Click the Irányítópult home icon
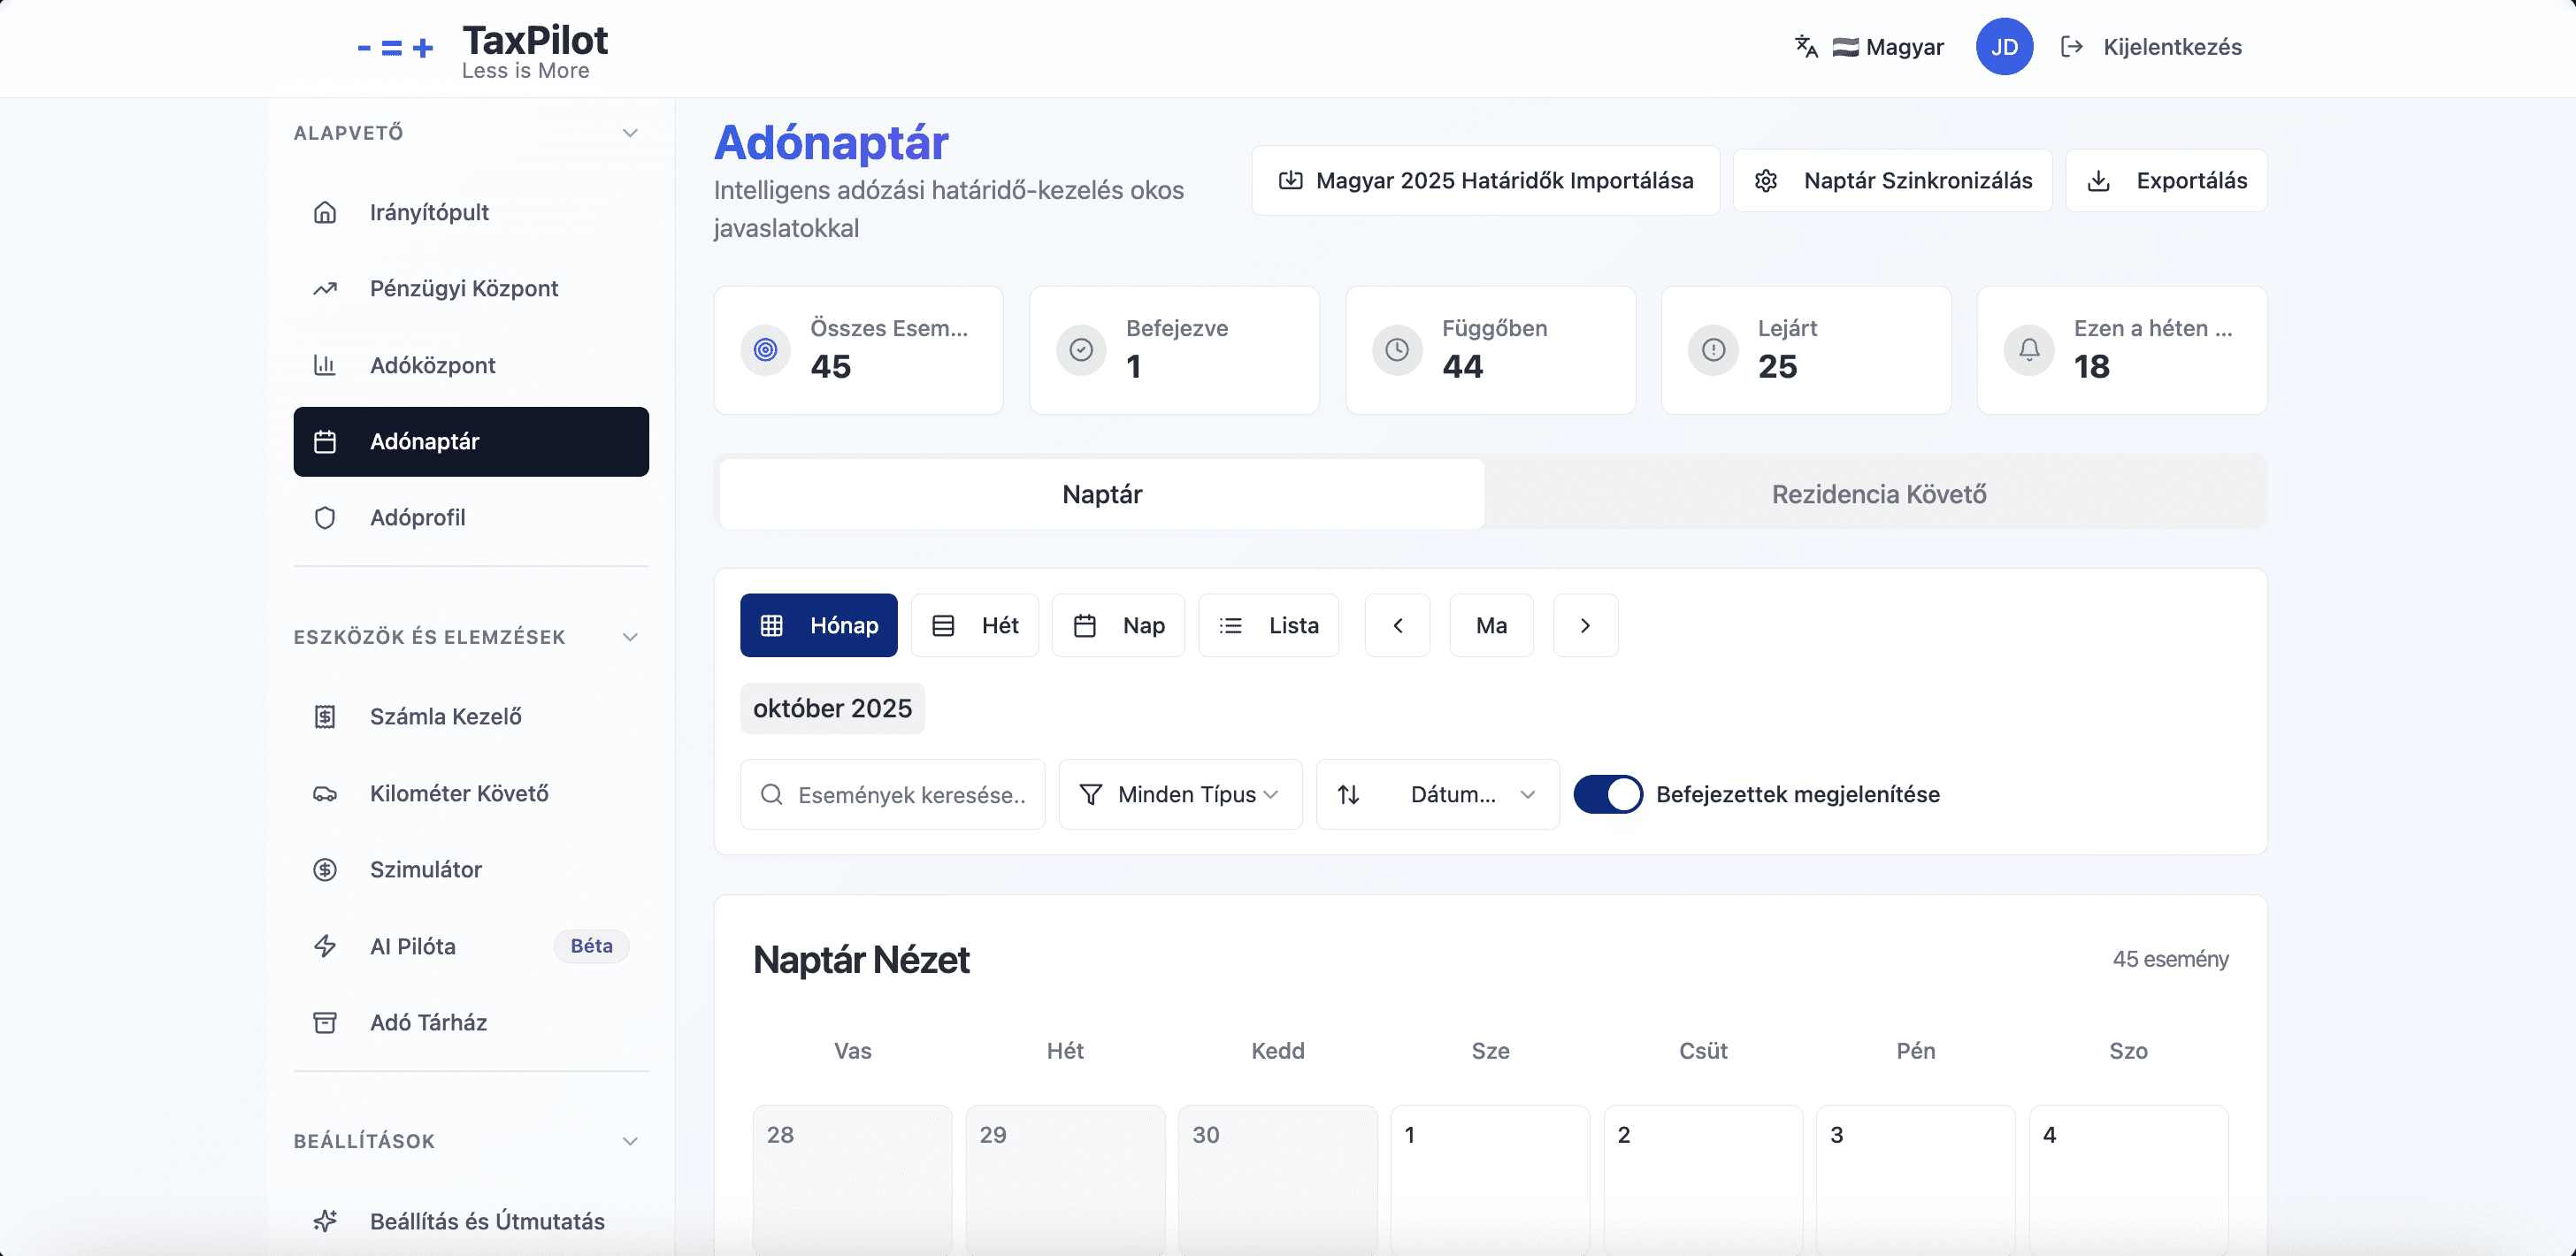This screenshot has height=1256, width=2576. (x=325, y=212)
